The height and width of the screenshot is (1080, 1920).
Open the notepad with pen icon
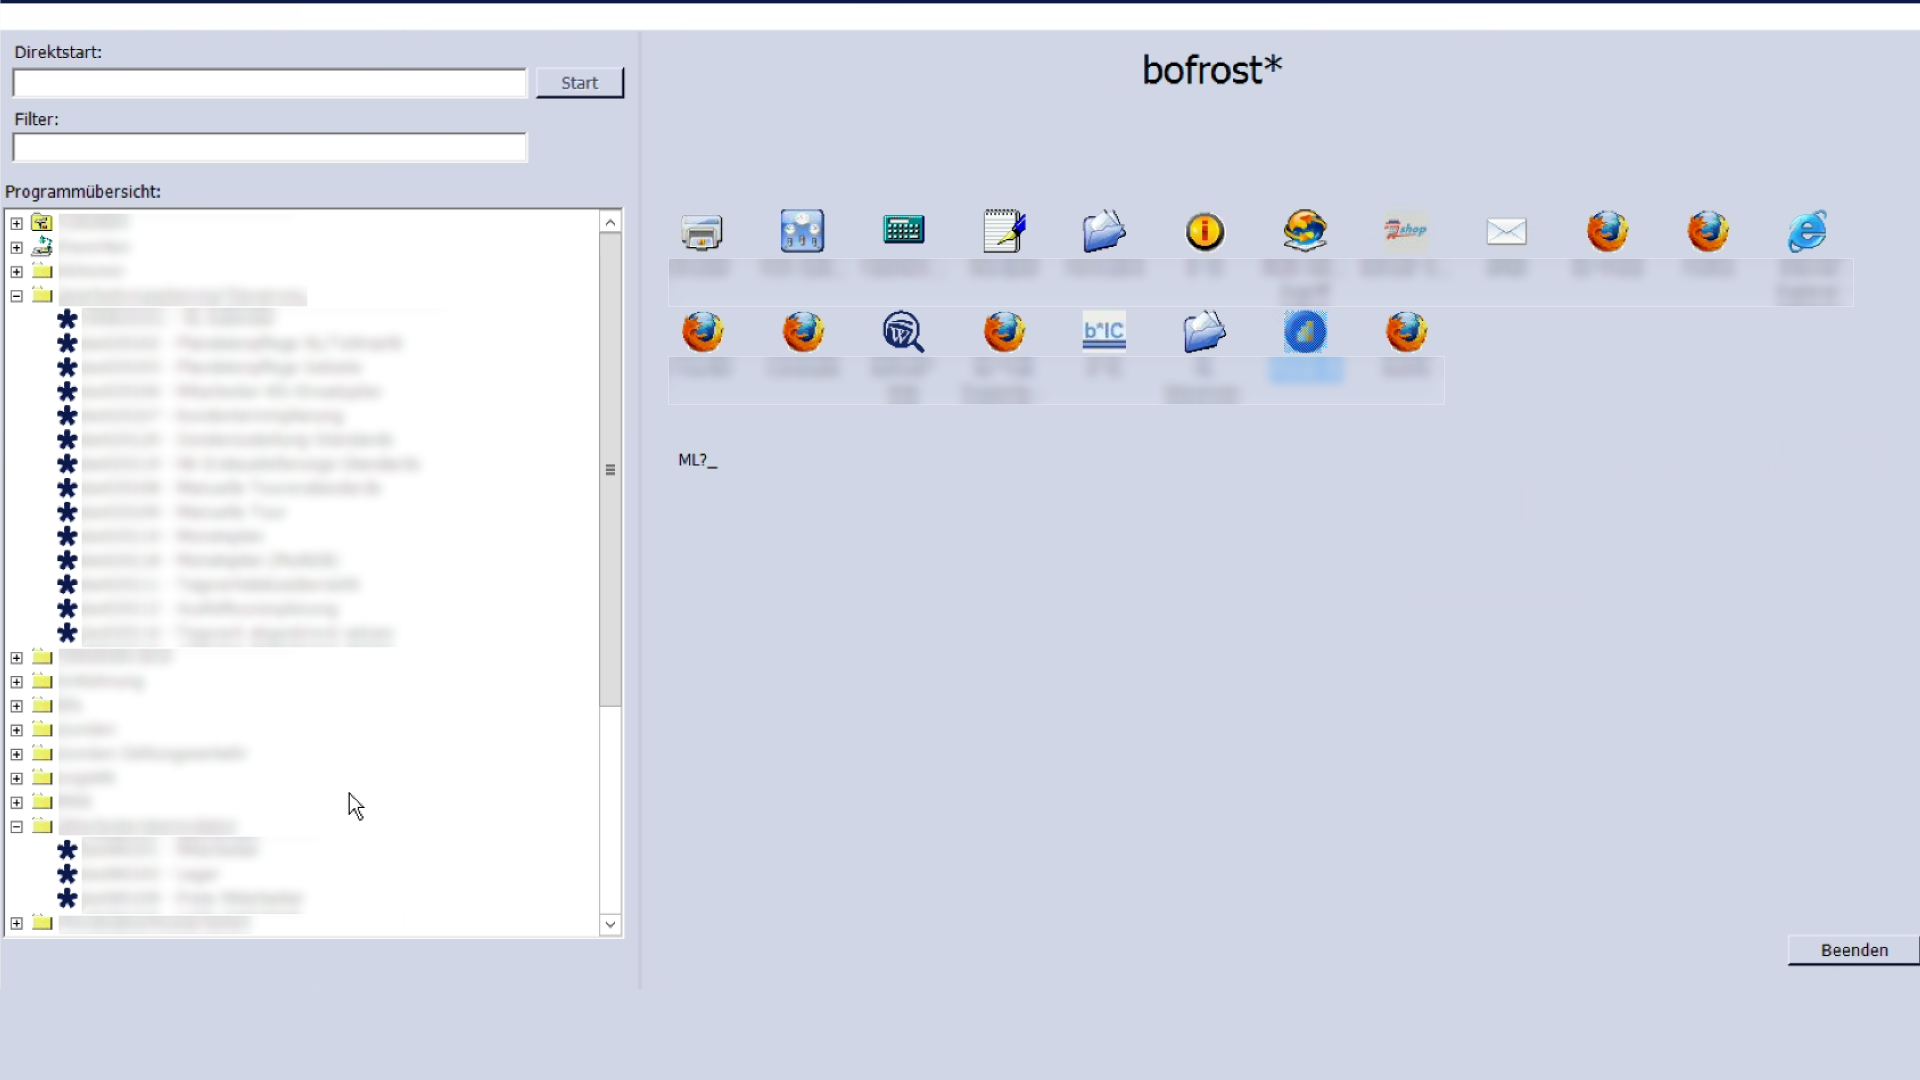[x=1004, y=231]
